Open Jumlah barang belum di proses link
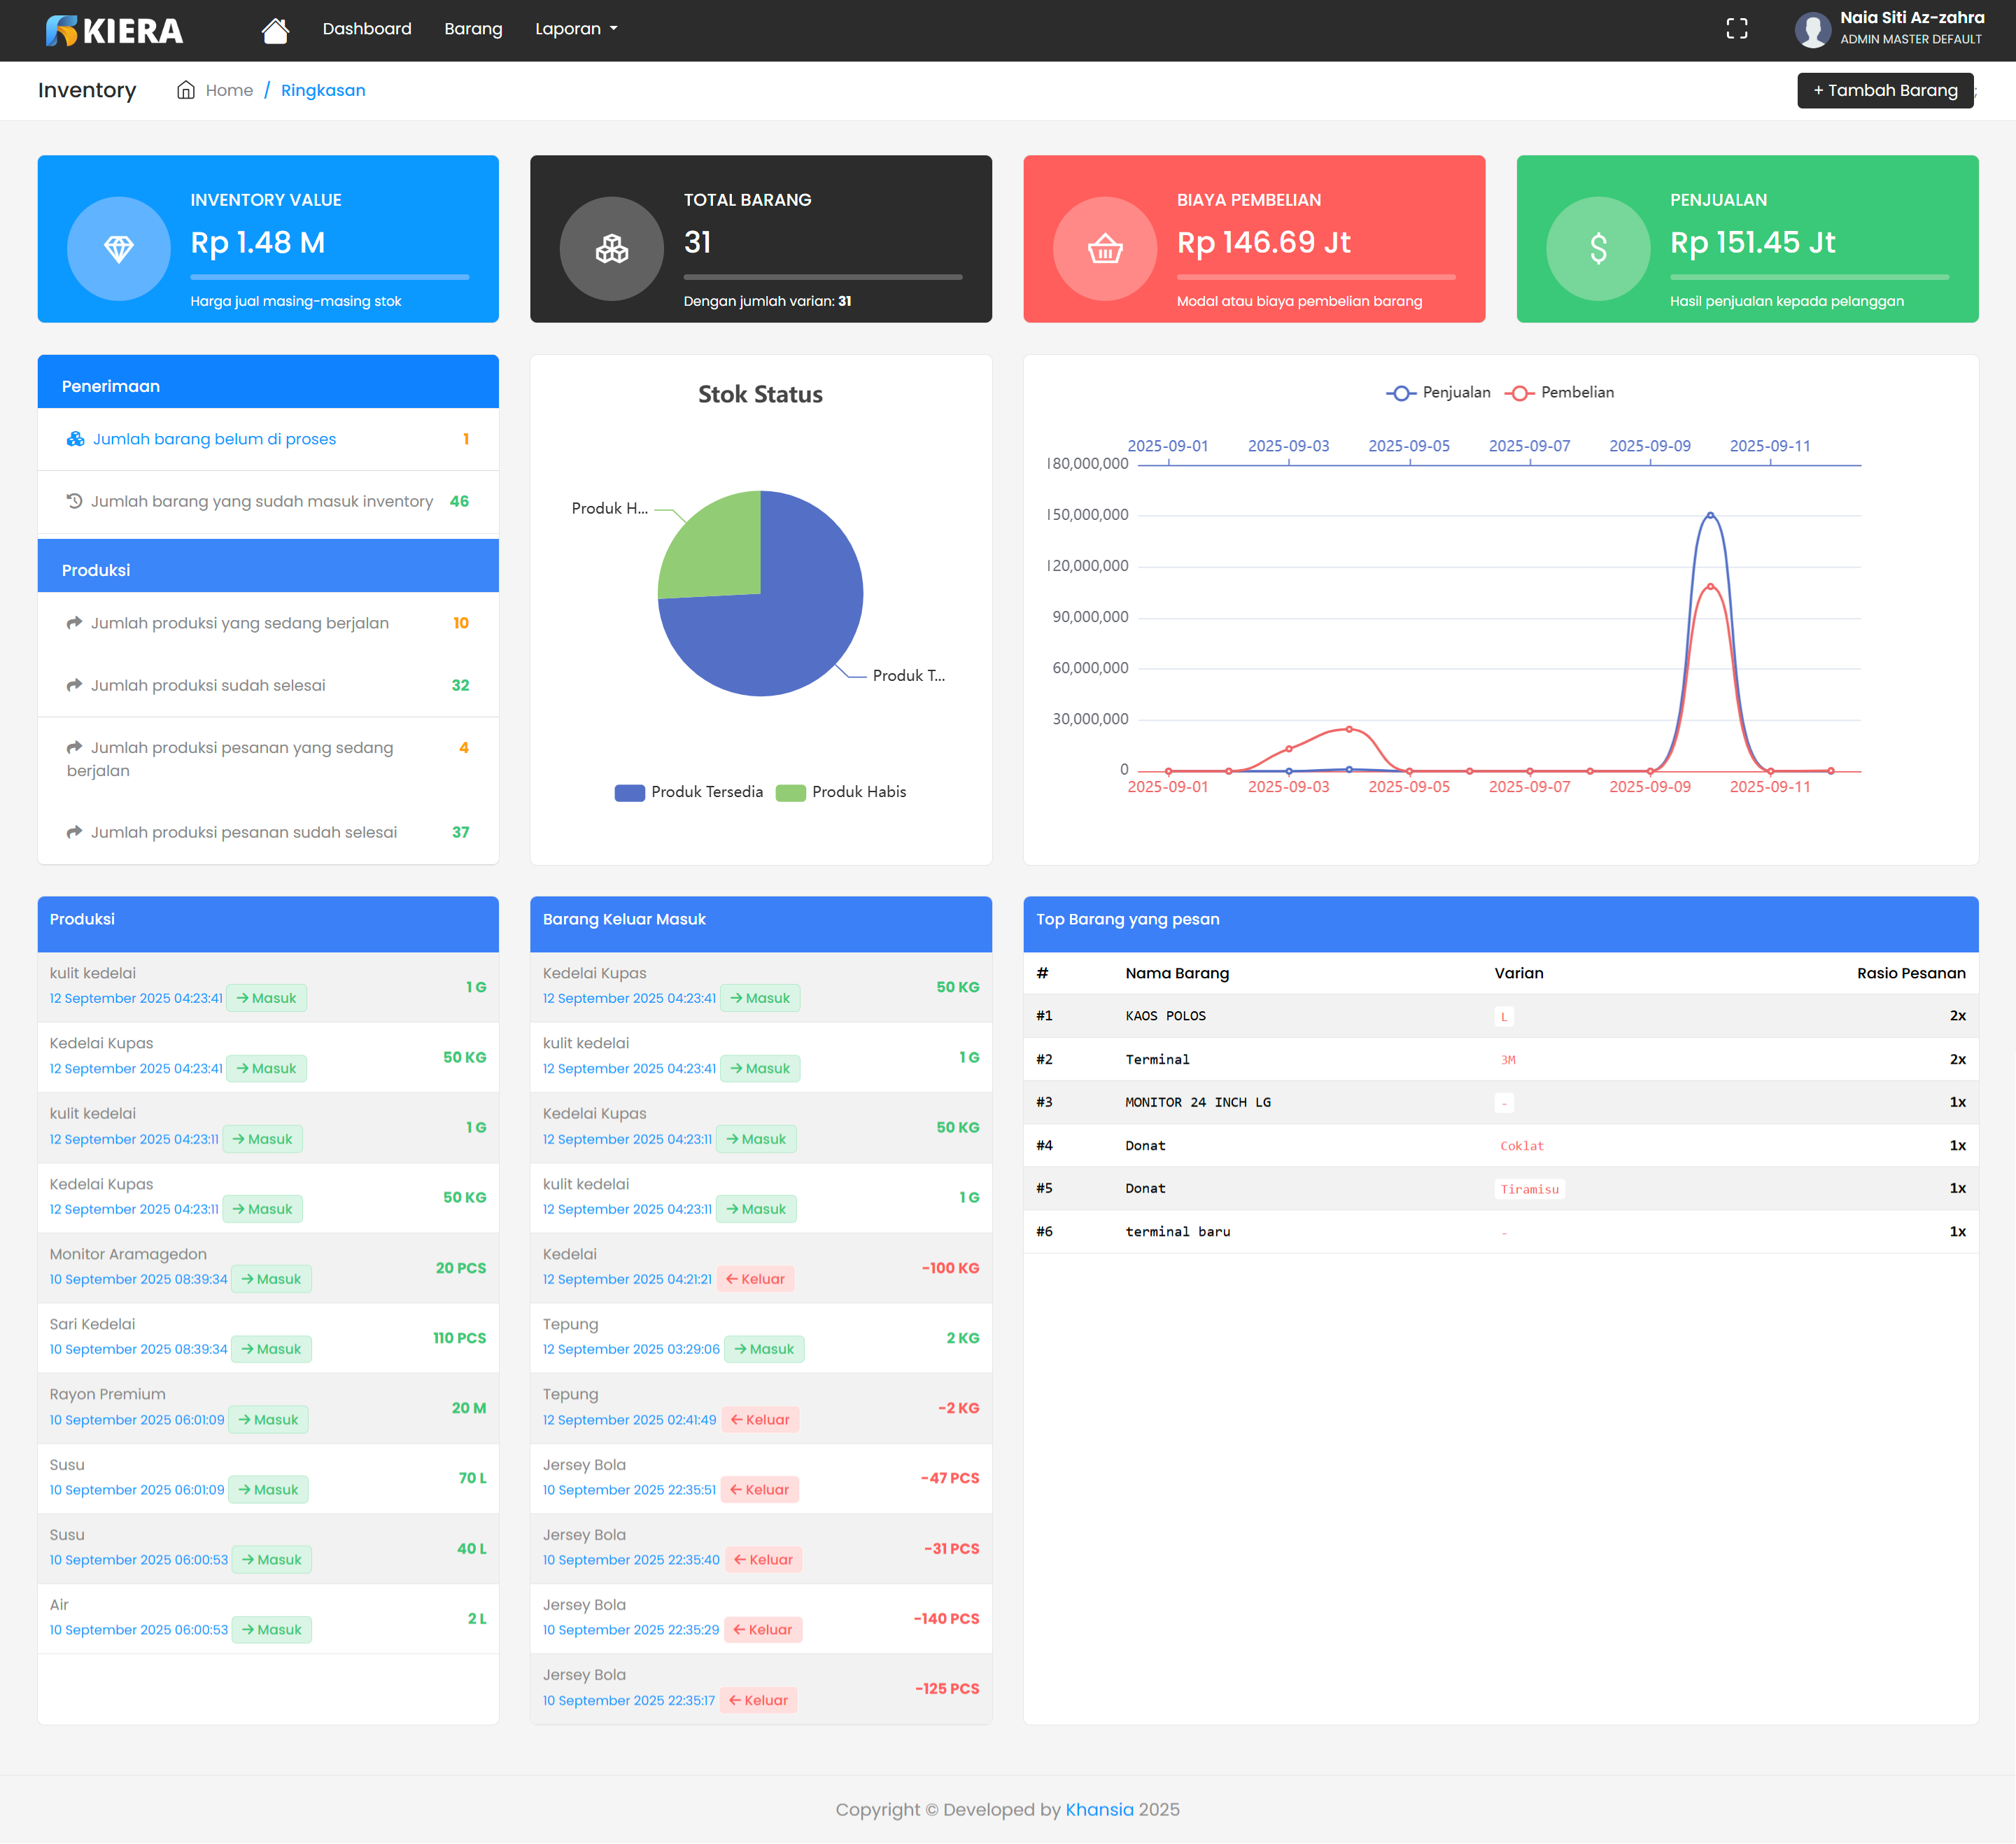The width and height of the screenshot is (2016, 1844). click(x=214, y=439)
